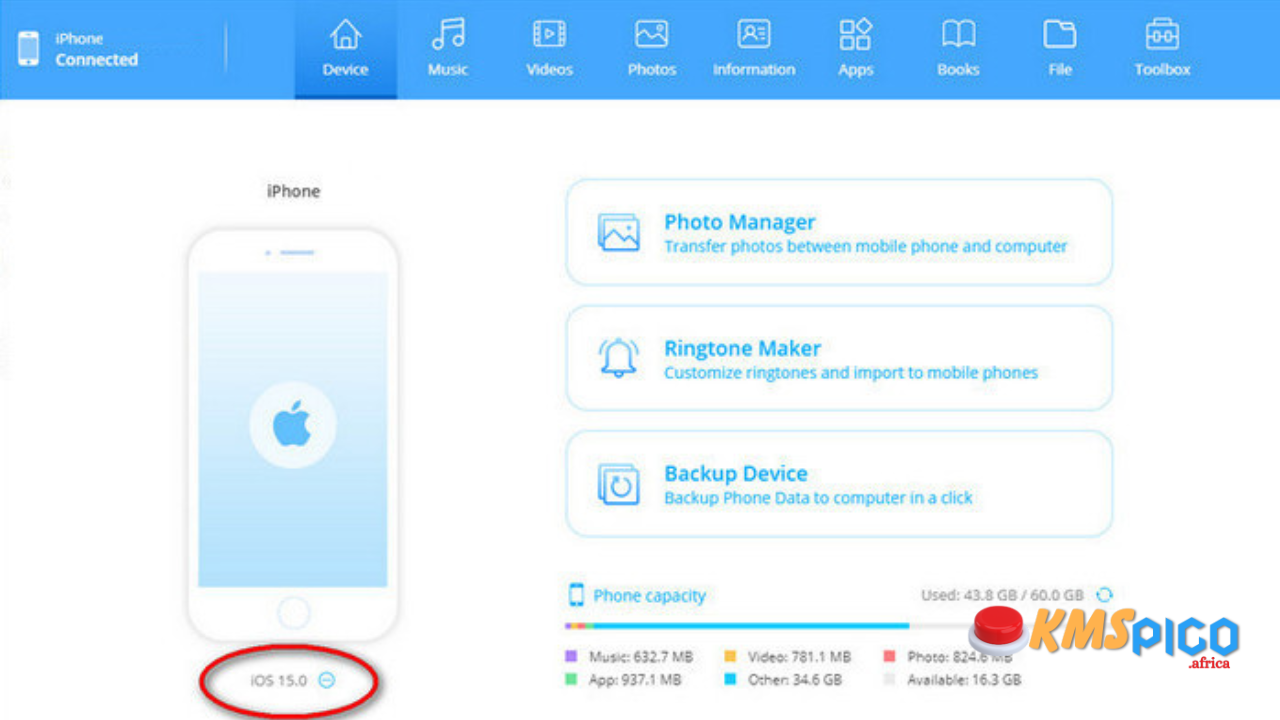This screenshot has height=720, width=1280.
Task: Click the iPhone preview screen
Action: pyautogui.click(x=293, y=428)
